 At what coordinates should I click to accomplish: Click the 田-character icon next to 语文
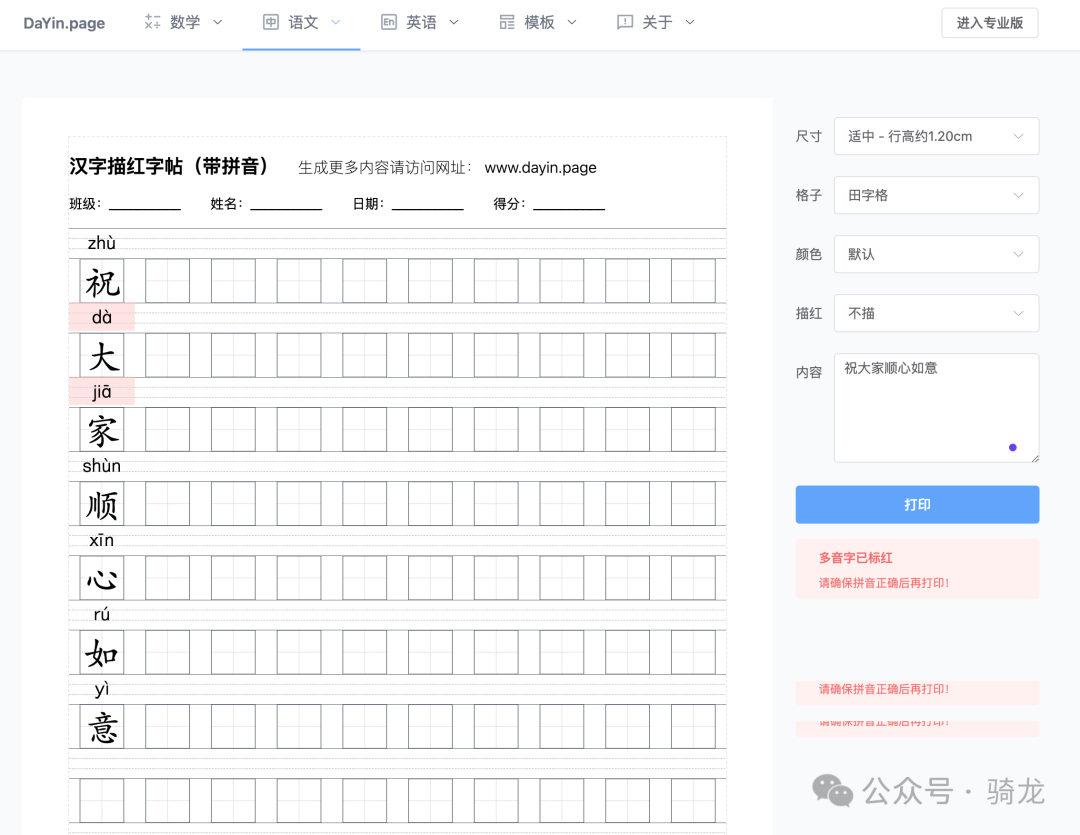pyautogui.click(x=270, y=21)
